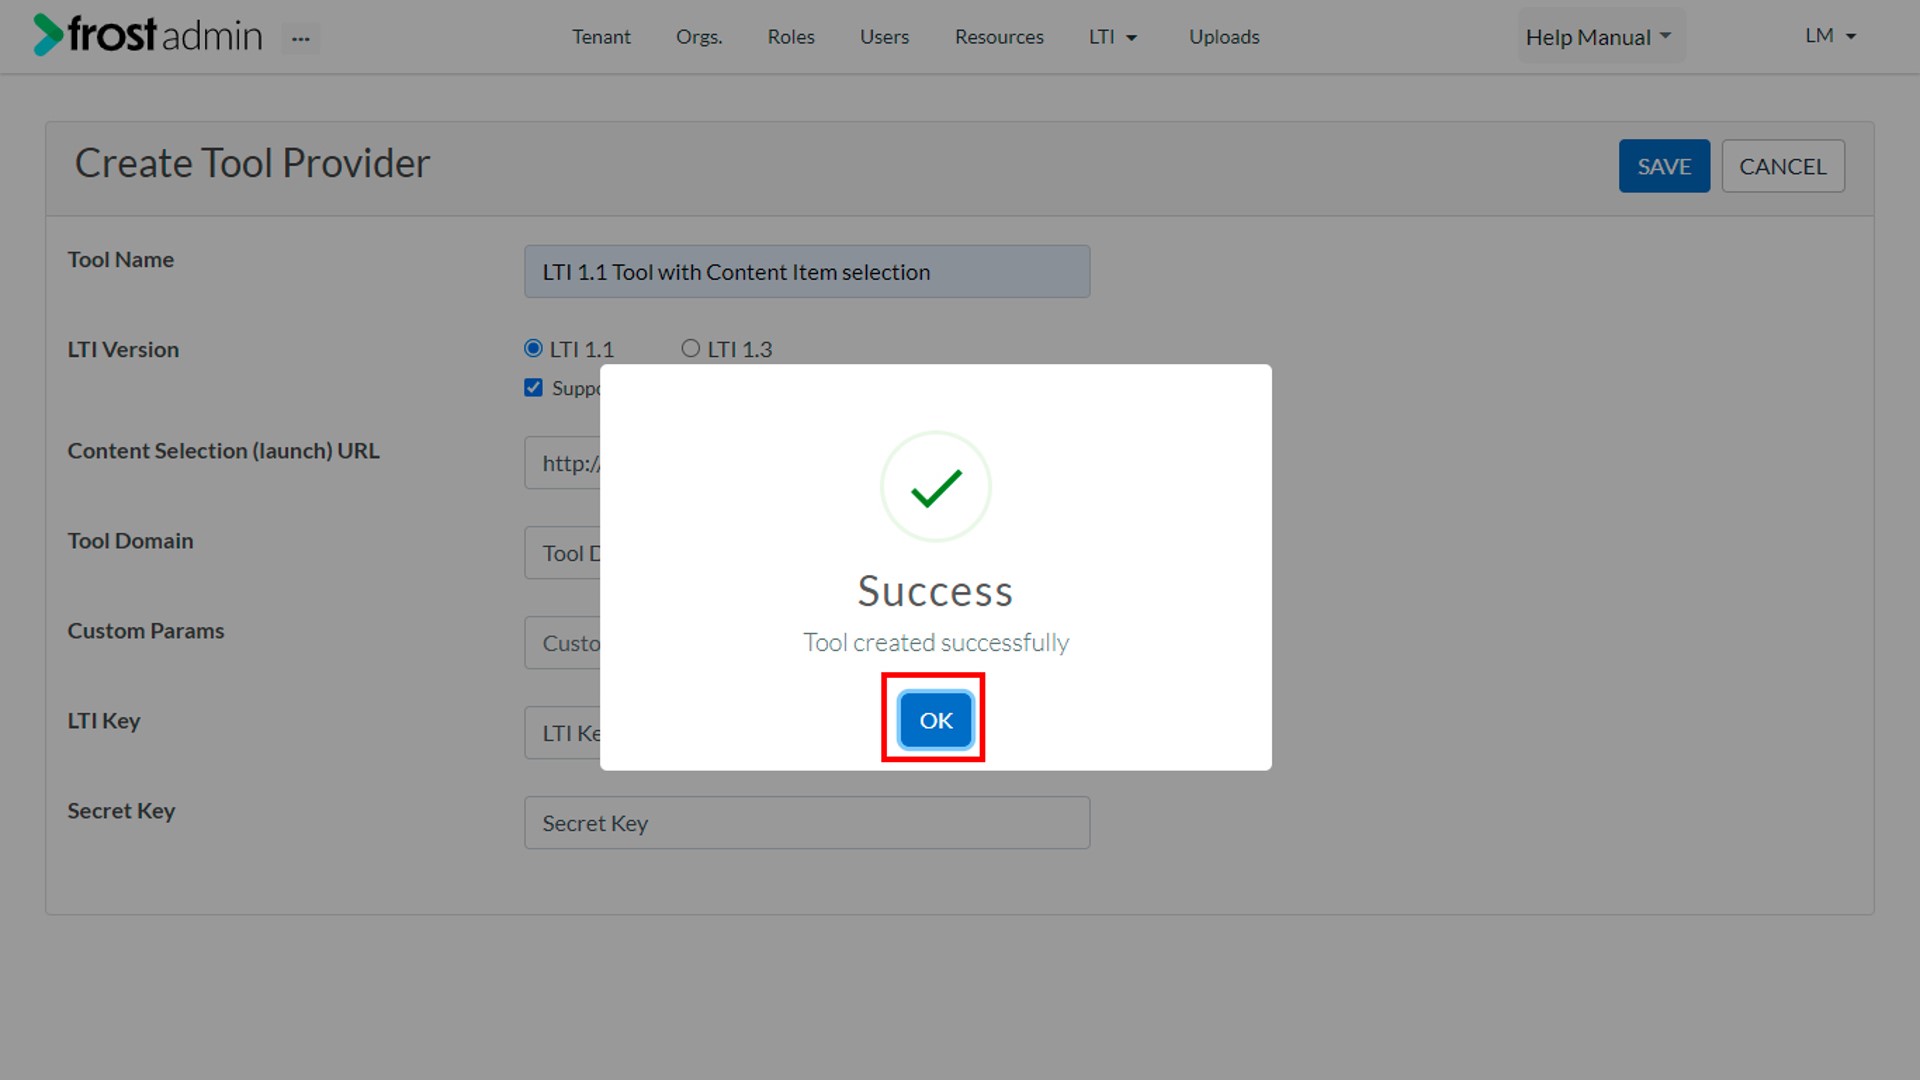Click the Custom Params input field
1920x1080 pixels.
562,643
